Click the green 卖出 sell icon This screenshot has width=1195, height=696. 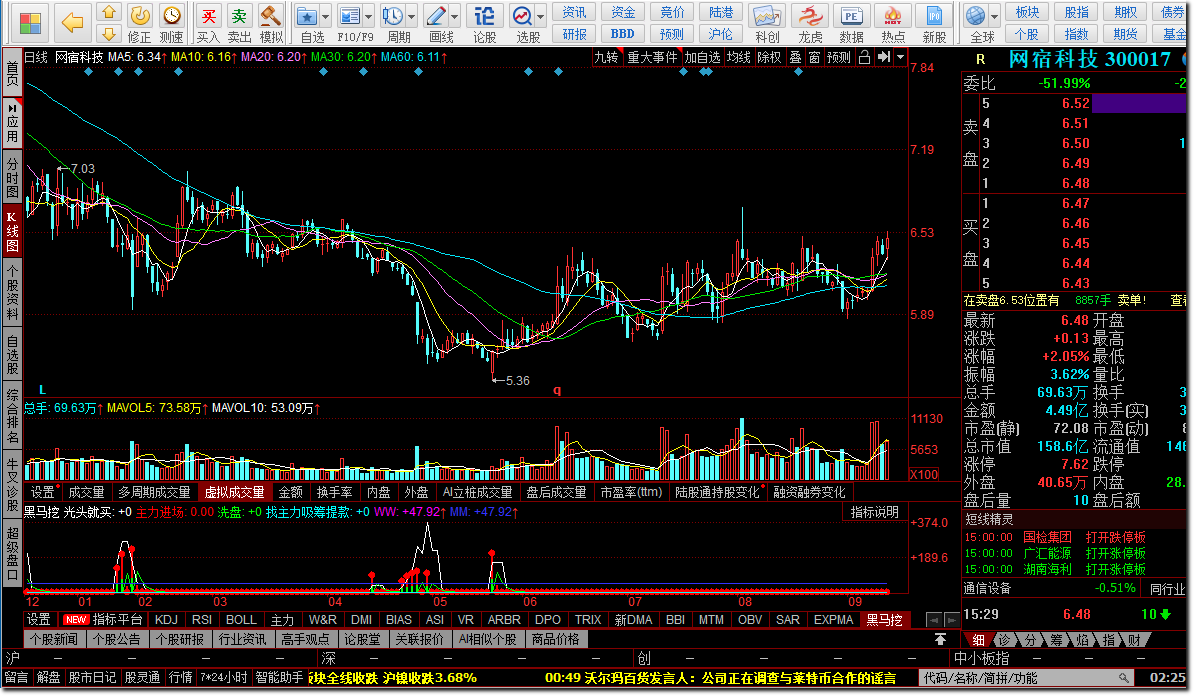pyautogui.click(x=239, y=15)
